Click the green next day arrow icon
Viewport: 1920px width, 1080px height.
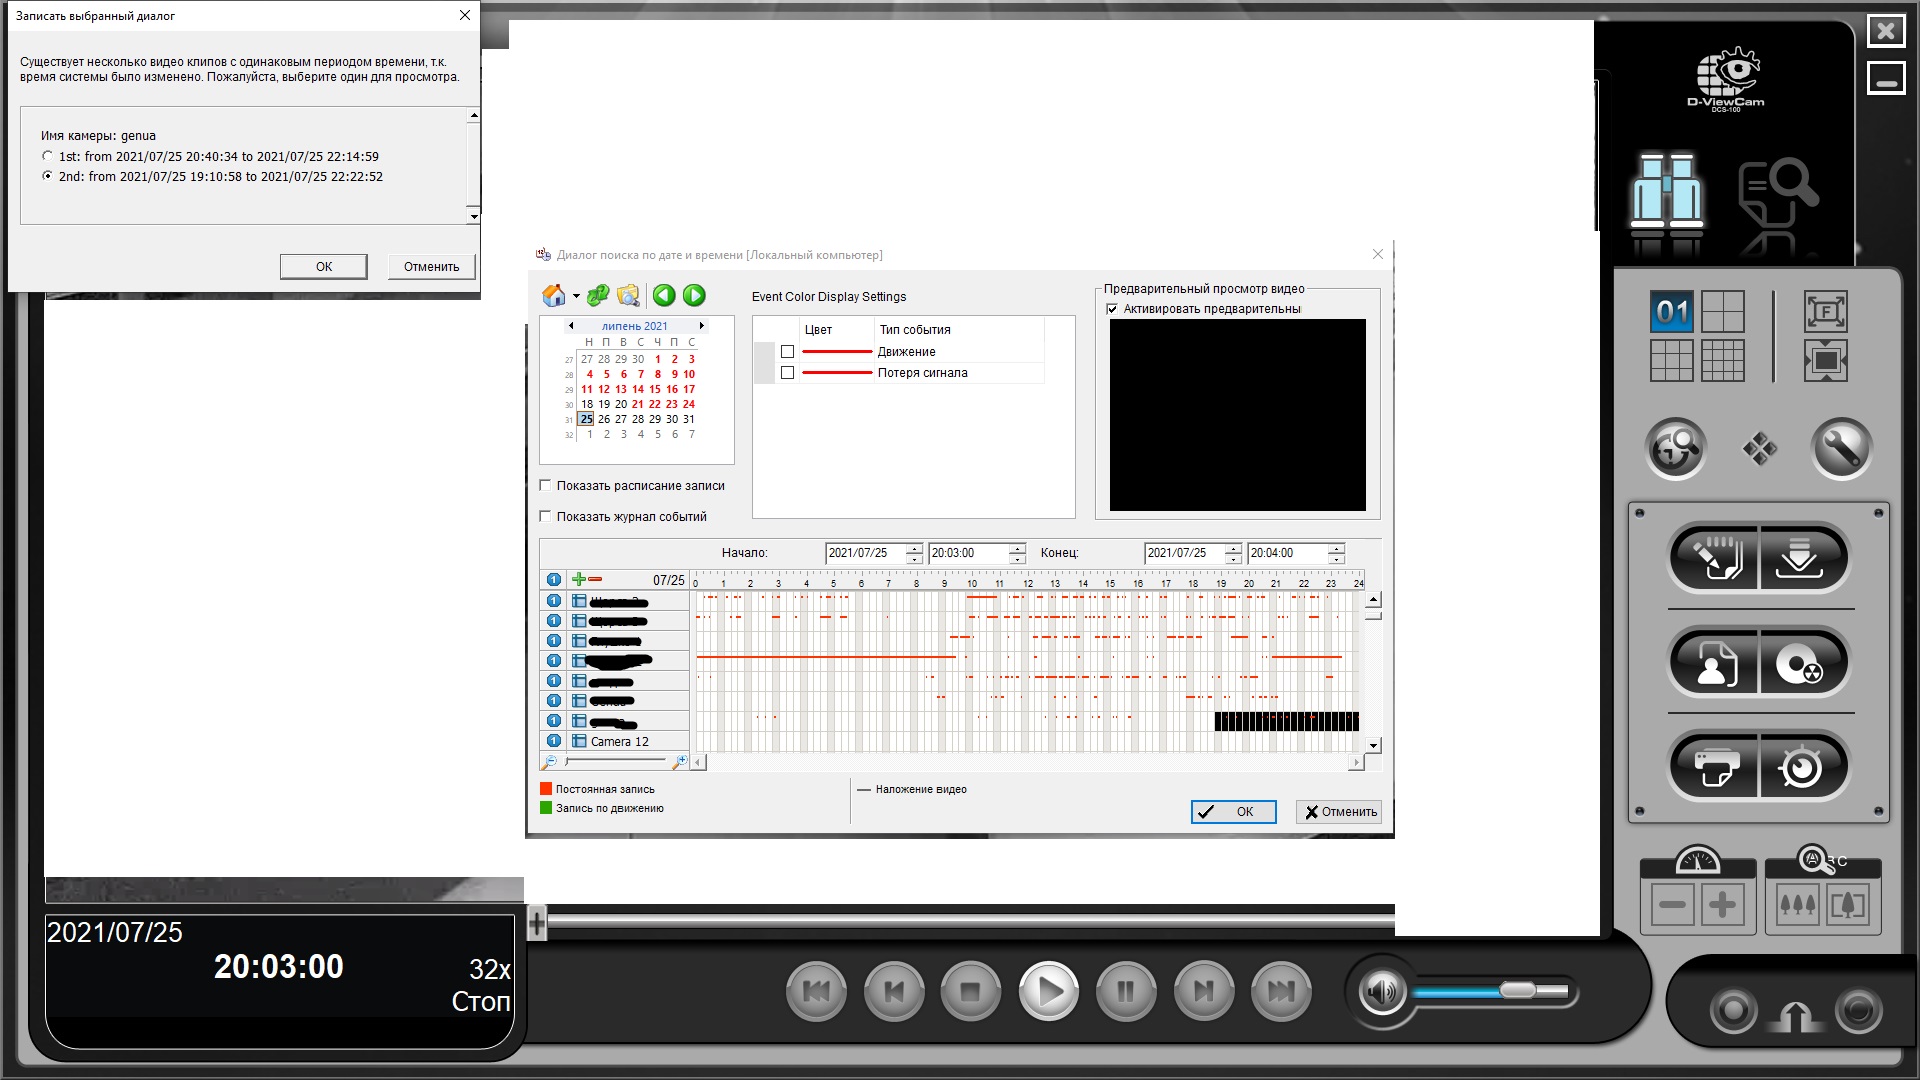pyautogui.click(x=694, y=295)
